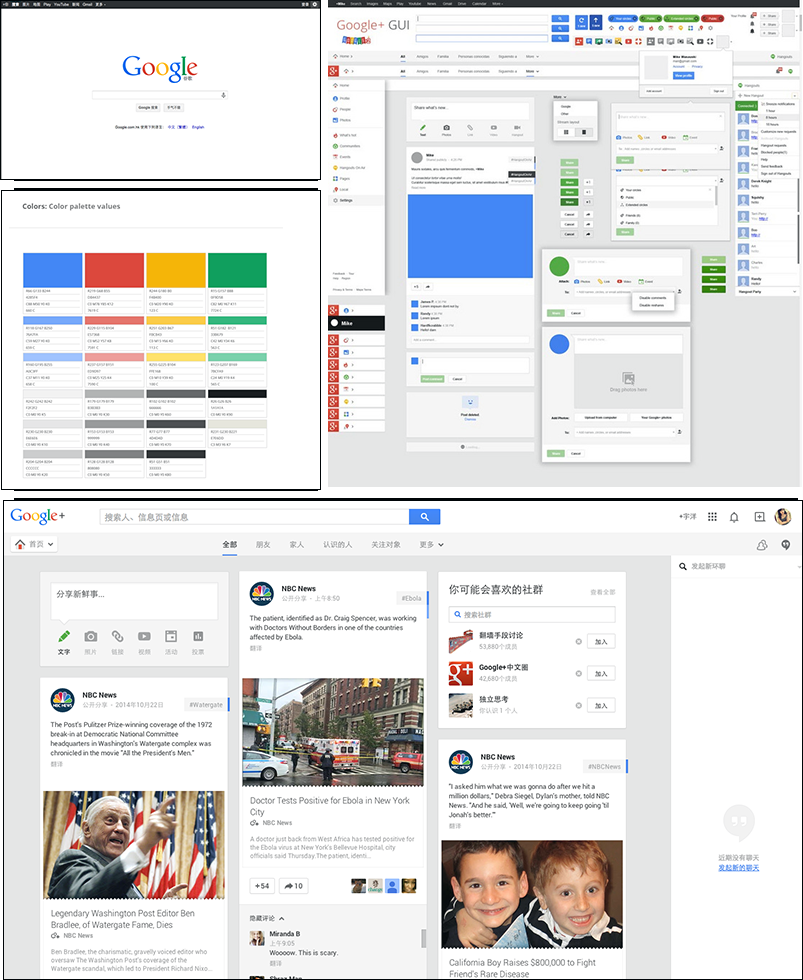Select the 照片 camera icon in share box

click(x=91, y=636)
